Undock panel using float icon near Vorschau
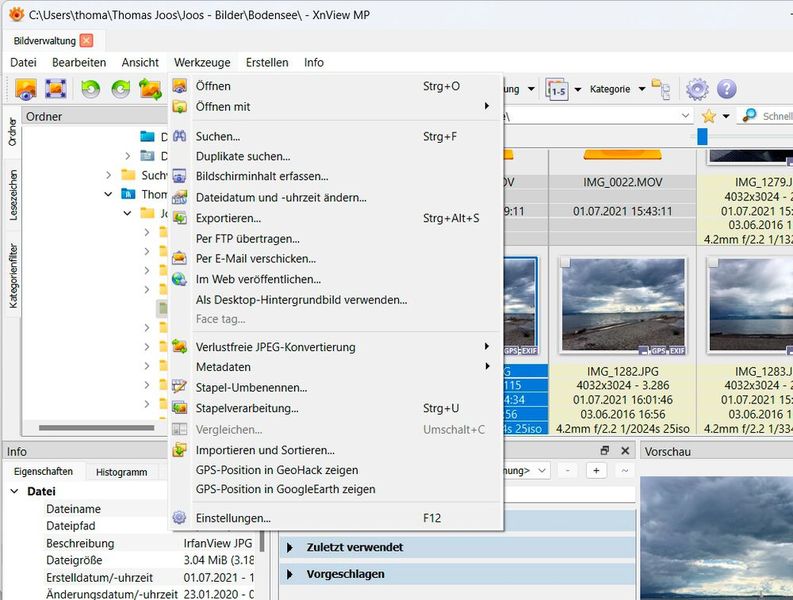 pyautogui.click(x=604, y=451)
